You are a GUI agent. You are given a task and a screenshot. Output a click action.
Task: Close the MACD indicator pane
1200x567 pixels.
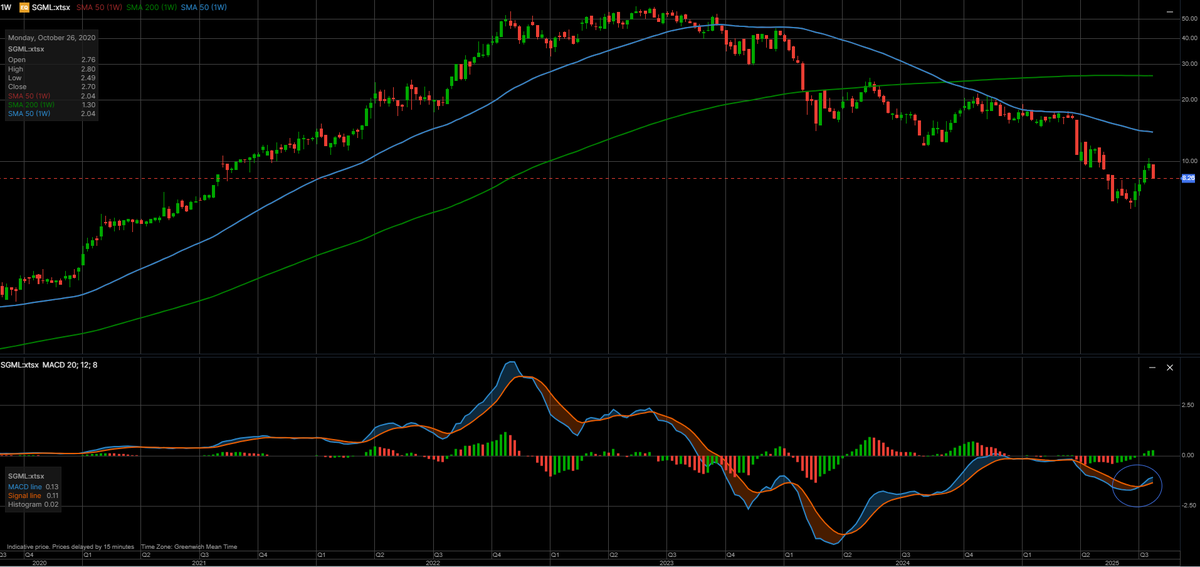point(1170,368)
